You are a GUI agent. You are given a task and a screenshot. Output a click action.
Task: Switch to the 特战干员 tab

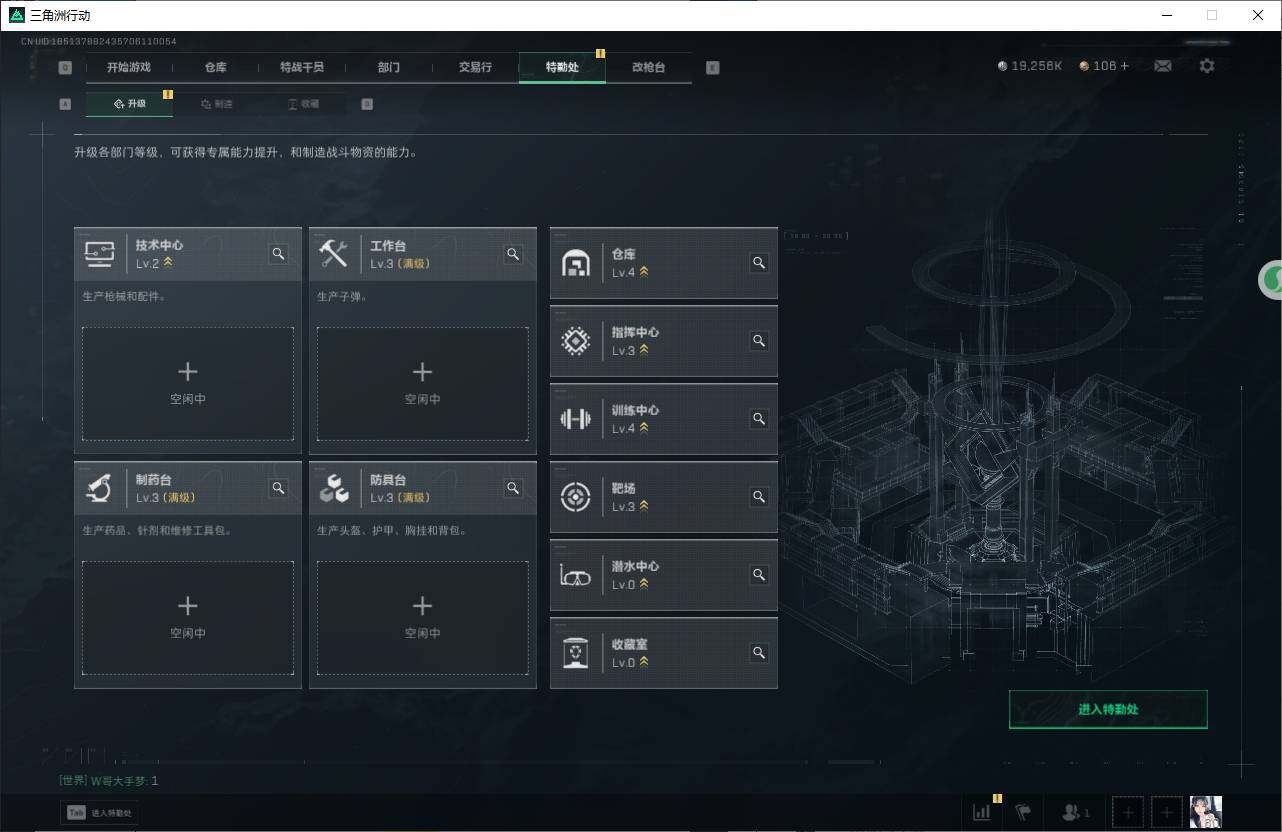pyautogui.click(x=302, y=67)
